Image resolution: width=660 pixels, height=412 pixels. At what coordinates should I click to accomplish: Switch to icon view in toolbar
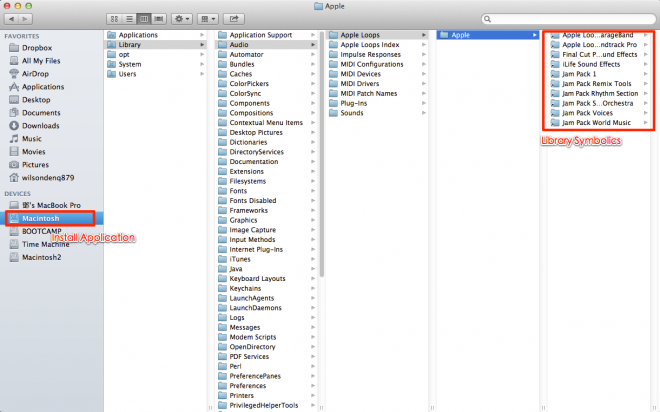pyautogui.click(x=114, y=18)
